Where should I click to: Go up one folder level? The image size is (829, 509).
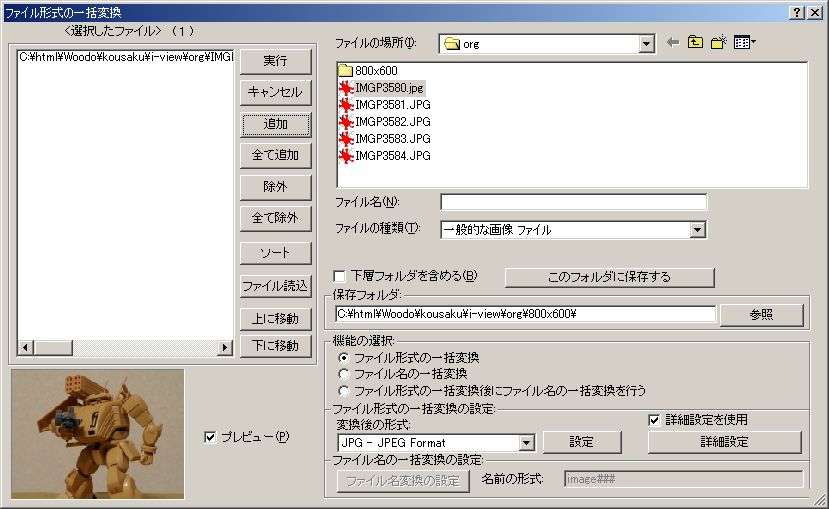[695, 43]
